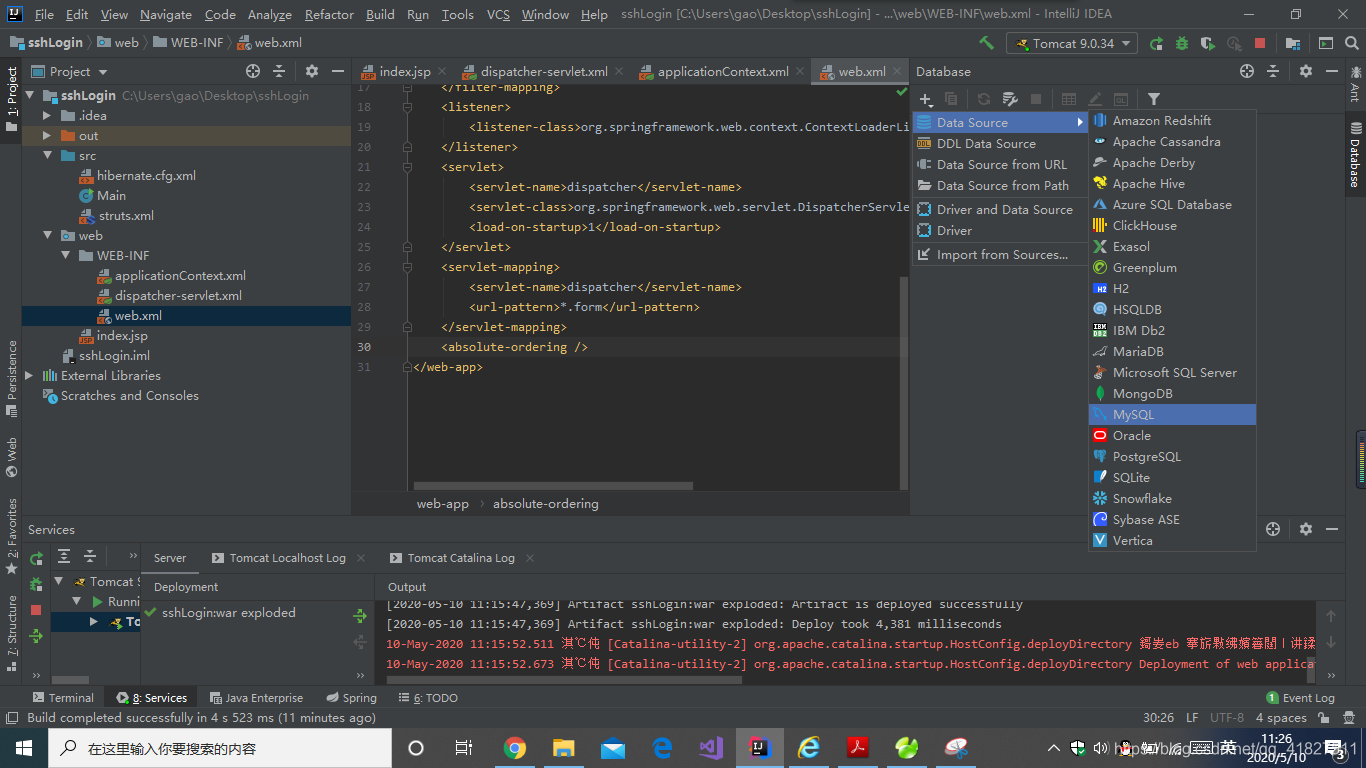The height and width of the screenshot is (768, 1366).
Task: Hide the Database panel with minimize icon
Action: tap(1333, 71)
